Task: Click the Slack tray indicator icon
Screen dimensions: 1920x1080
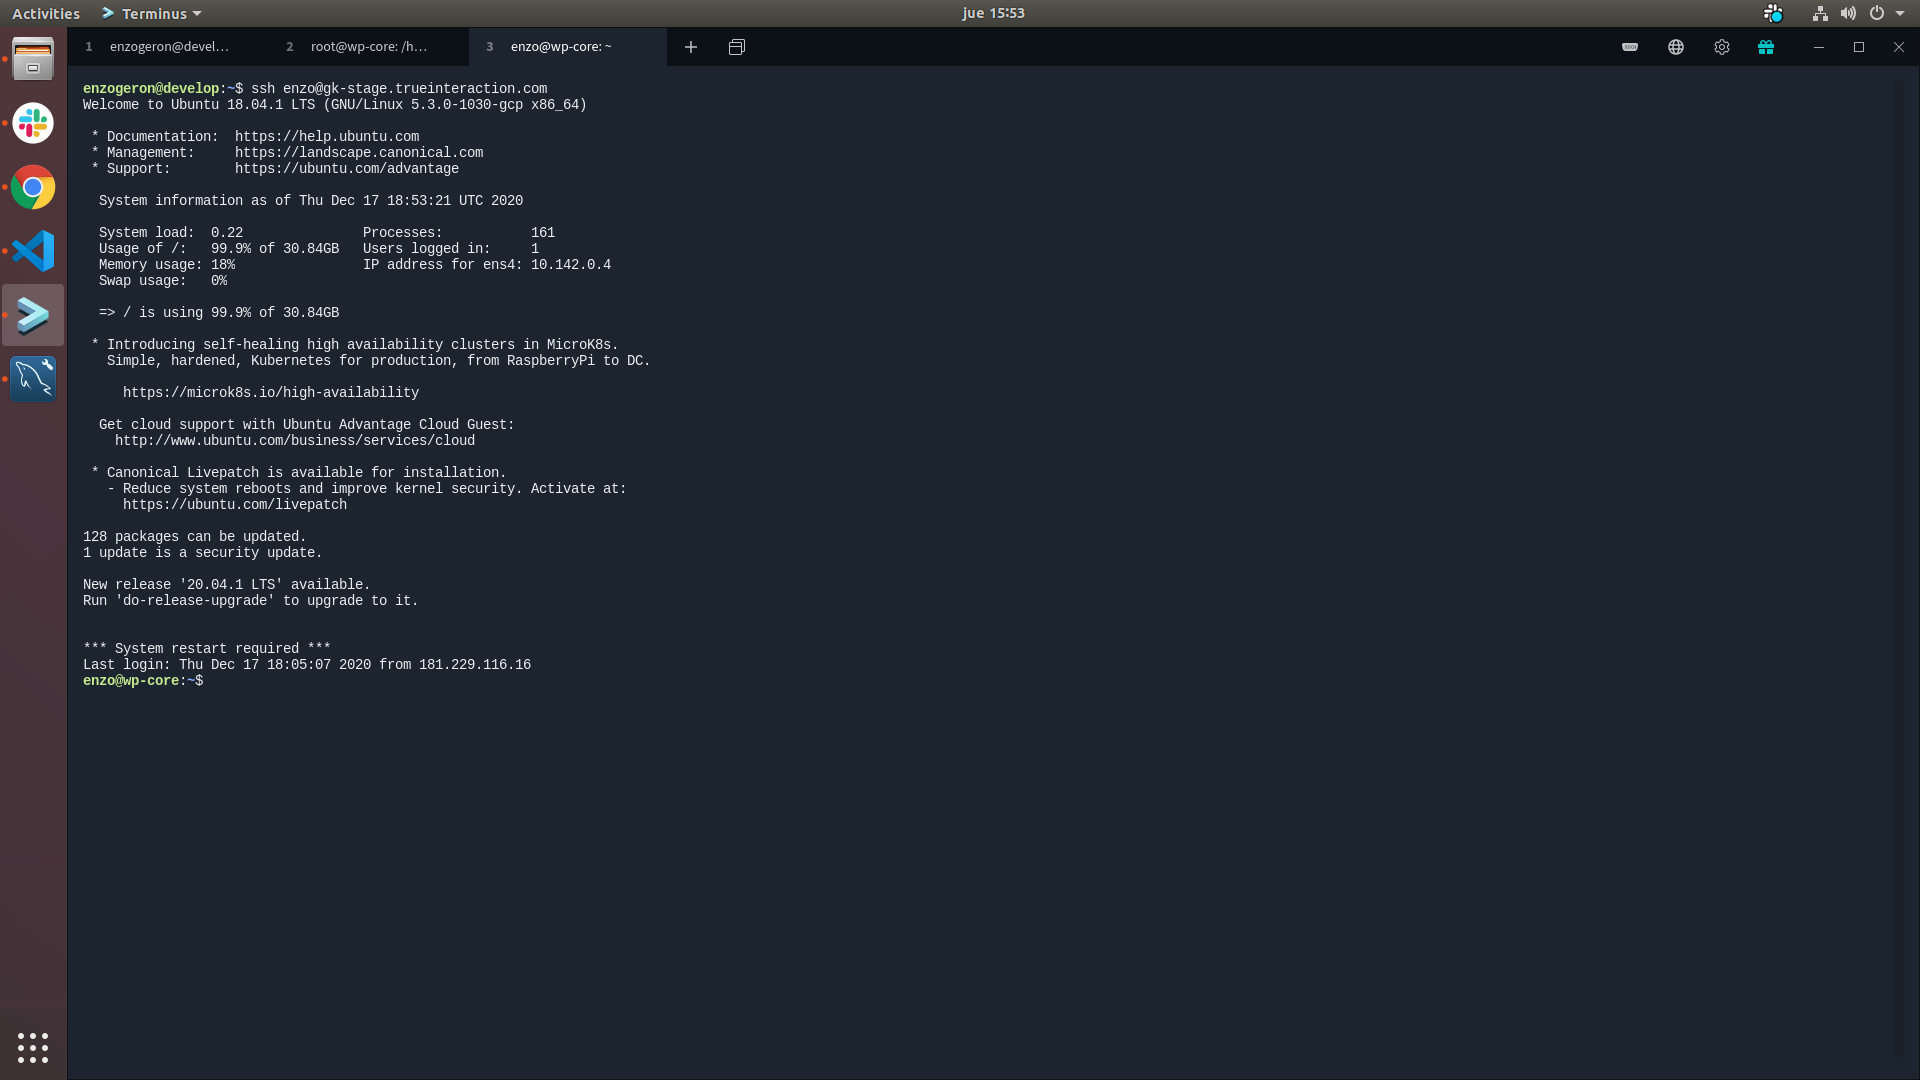Action: pyautogui.click(x=1773, y=13)
